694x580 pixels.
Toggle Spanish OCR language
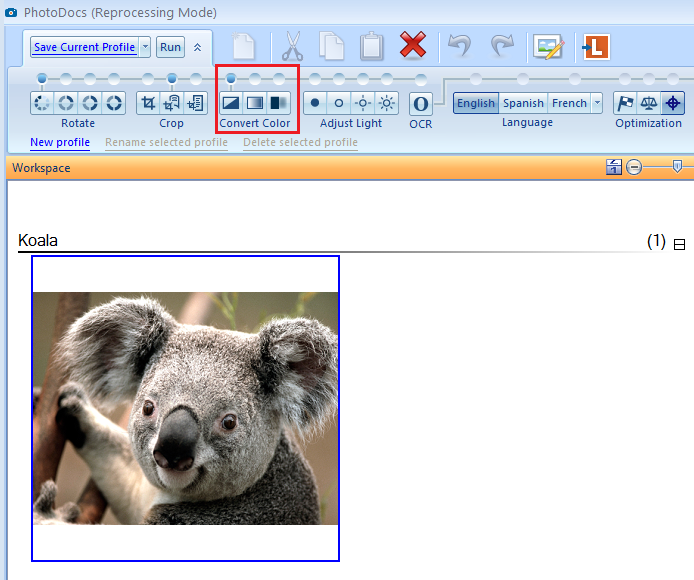coord(523,103)
